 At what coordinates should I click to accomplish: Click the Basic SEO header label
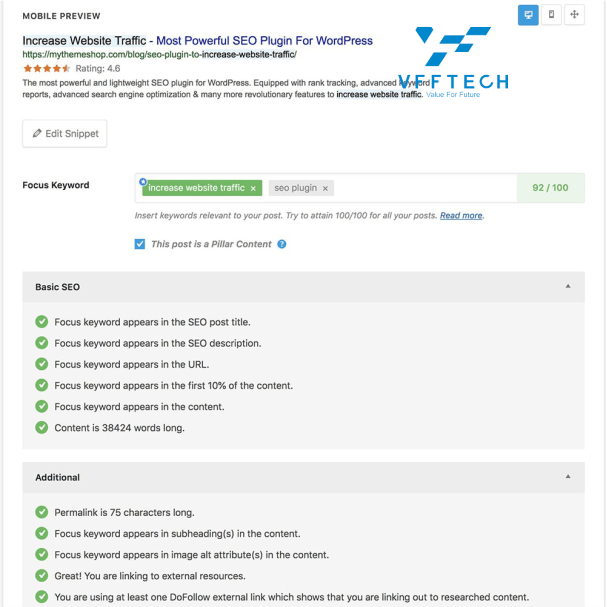coord(58,287)
